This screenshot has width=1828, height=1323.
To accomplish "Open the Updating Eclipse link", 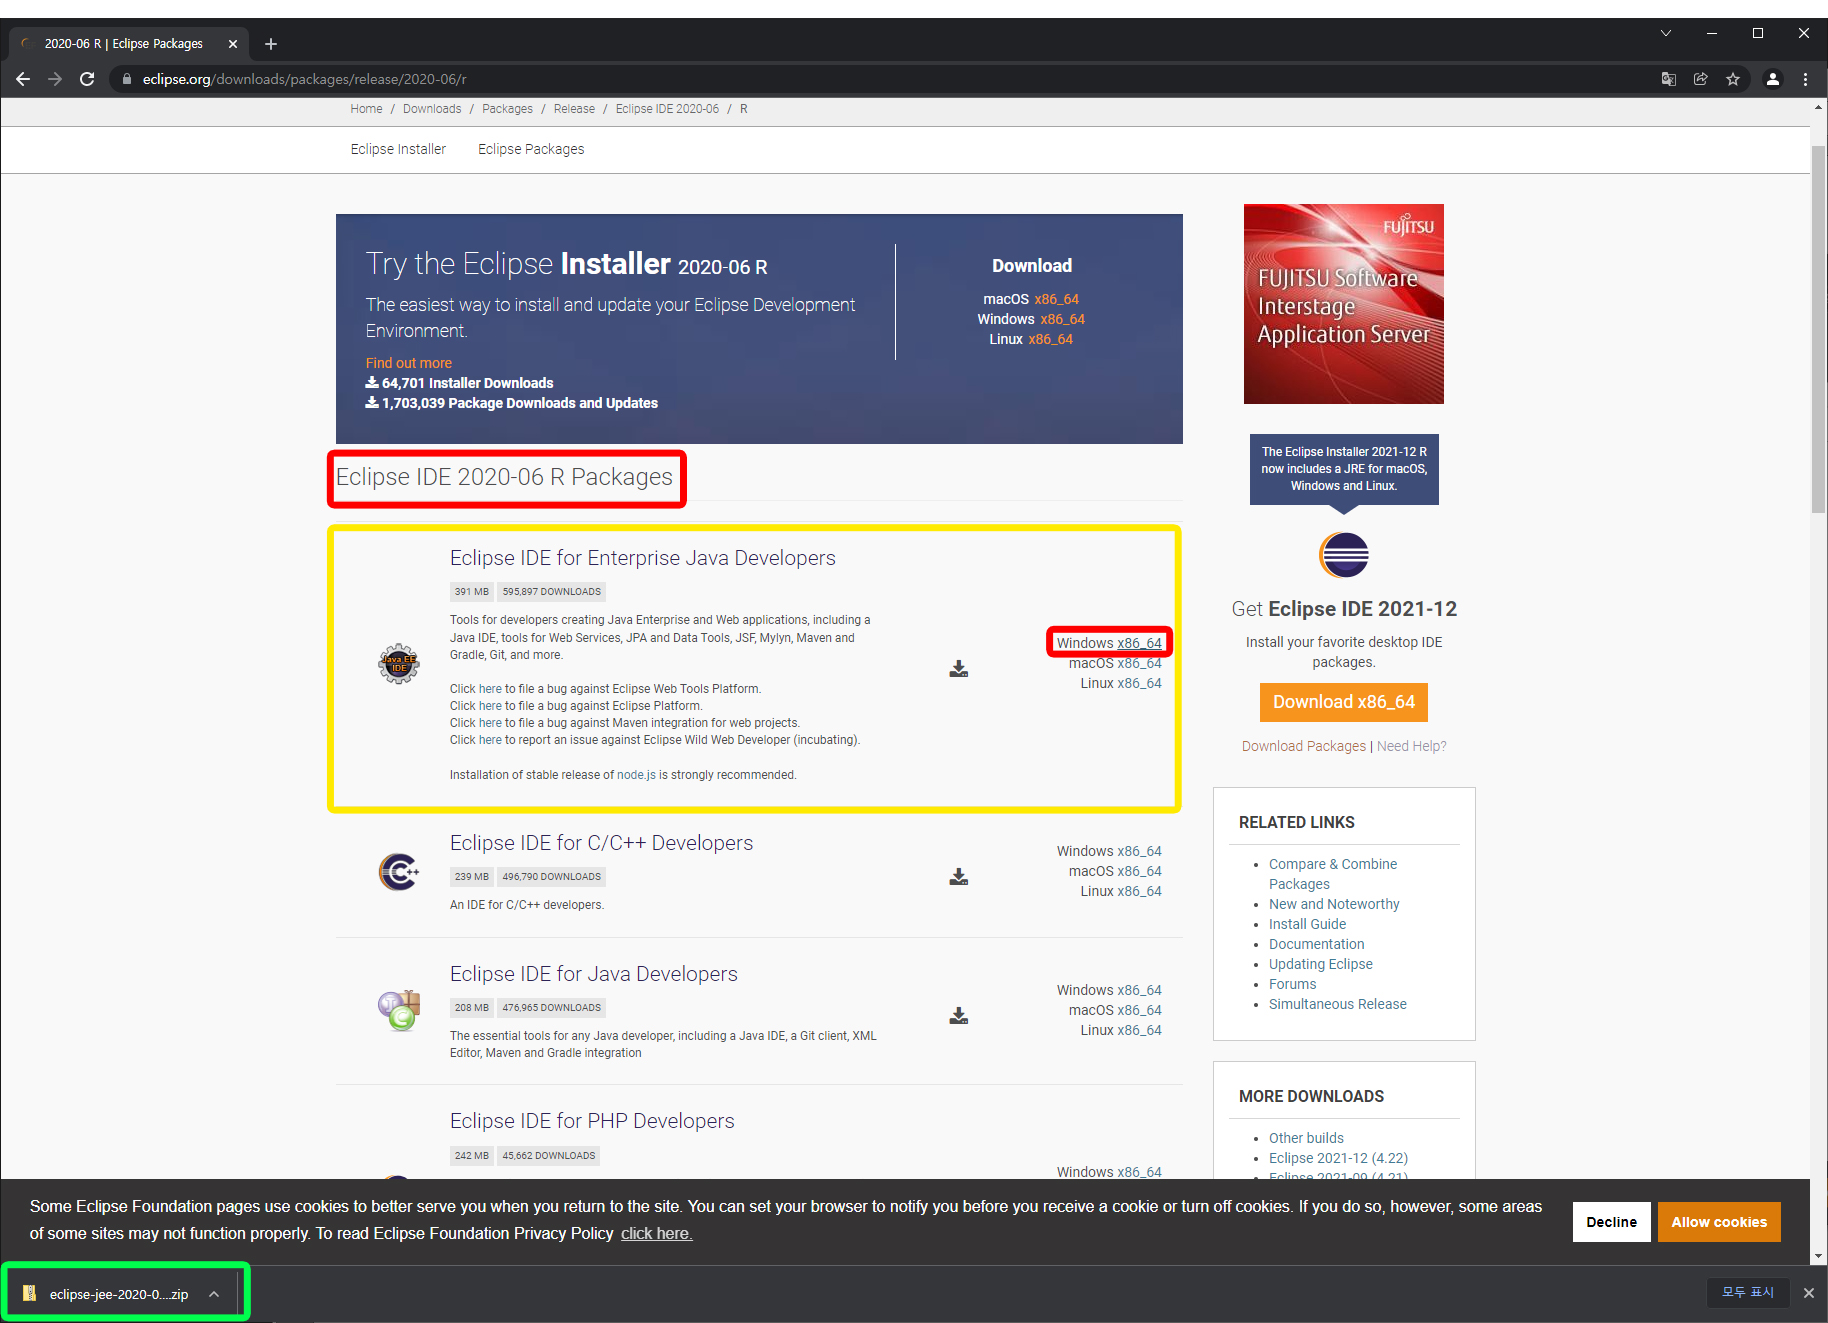I will [1320, 964].
